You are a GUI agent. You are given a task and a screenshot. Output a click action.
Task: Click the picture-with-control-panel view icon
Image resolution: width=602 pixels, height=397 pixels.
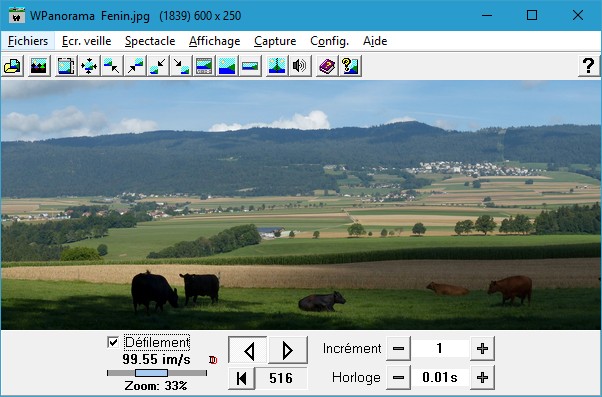[x=204, y=66]
